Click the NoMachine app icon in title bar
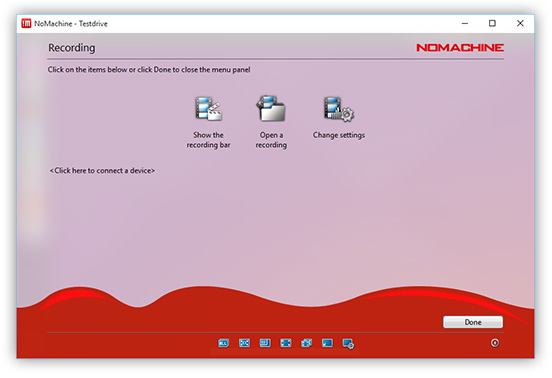552x378 pixels. 26,23
